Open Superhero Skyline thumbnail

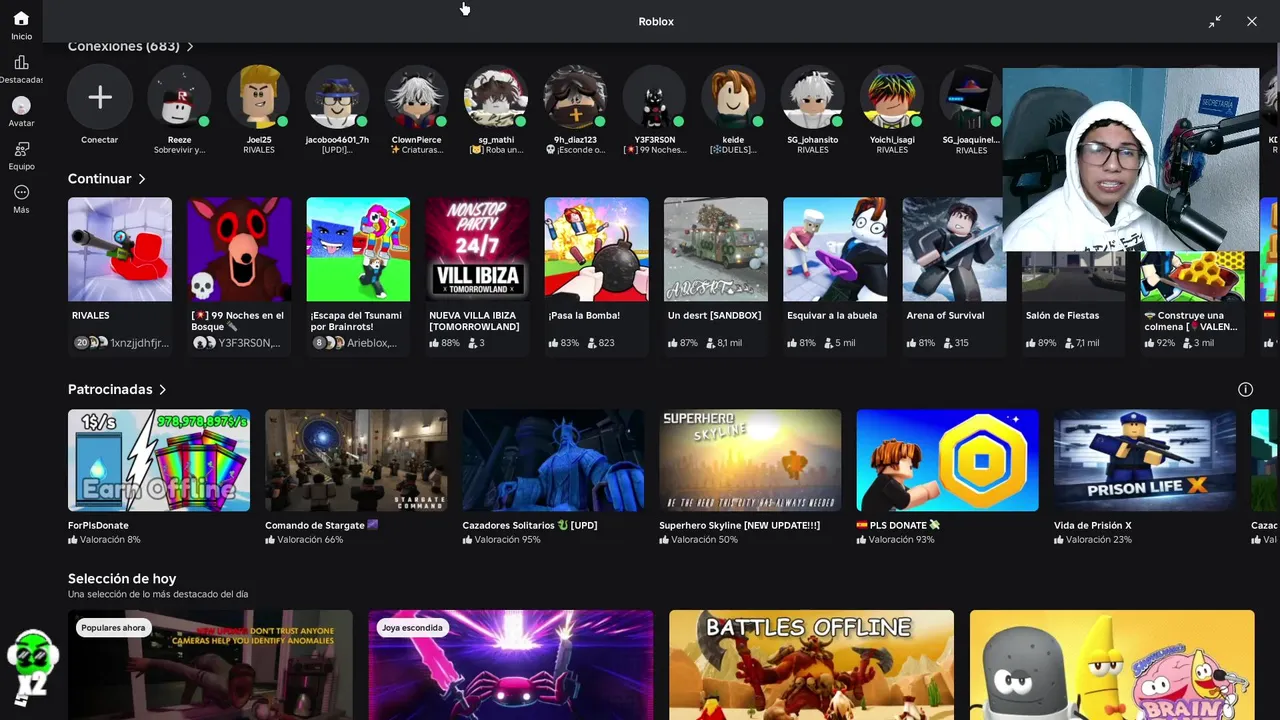(x=750, y=460)
